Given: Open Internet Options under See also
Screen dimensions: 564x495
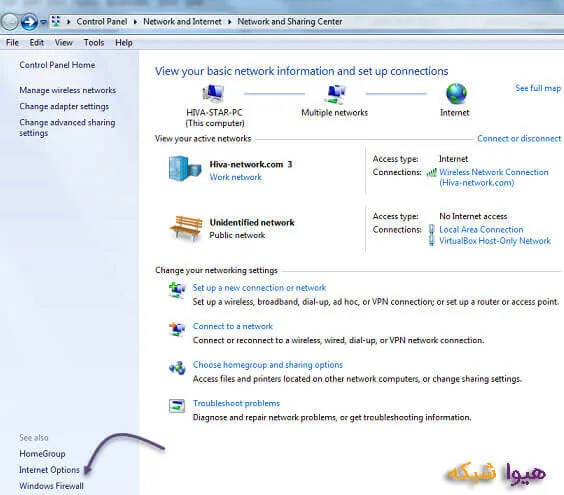Looking at the screenshot, I should pyautogui.click(x=50, y=470).
